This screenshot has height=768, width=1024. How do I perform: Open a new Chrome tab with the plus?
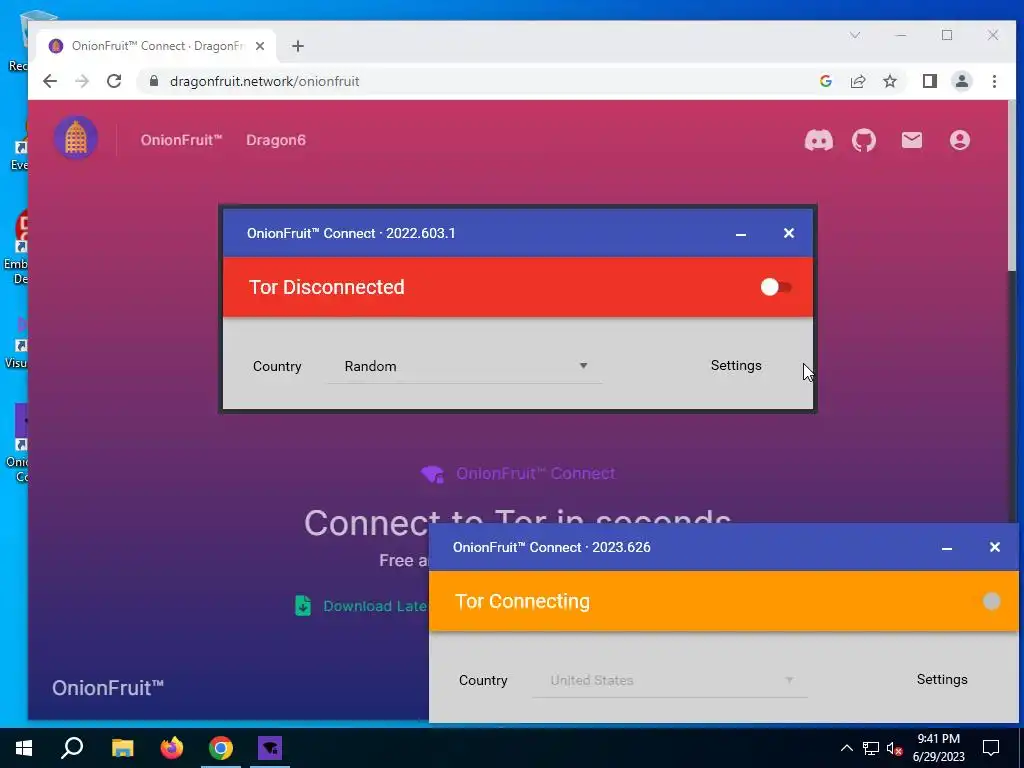click(298, 46)
